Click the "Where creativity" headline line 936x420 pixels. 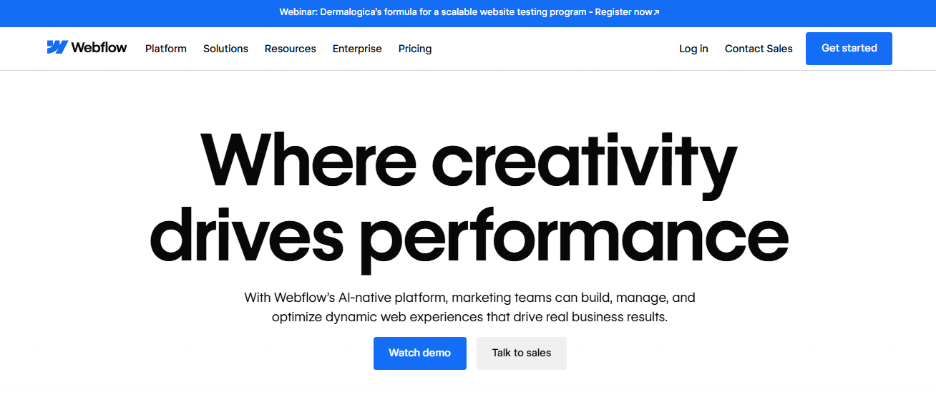[468, 159]
